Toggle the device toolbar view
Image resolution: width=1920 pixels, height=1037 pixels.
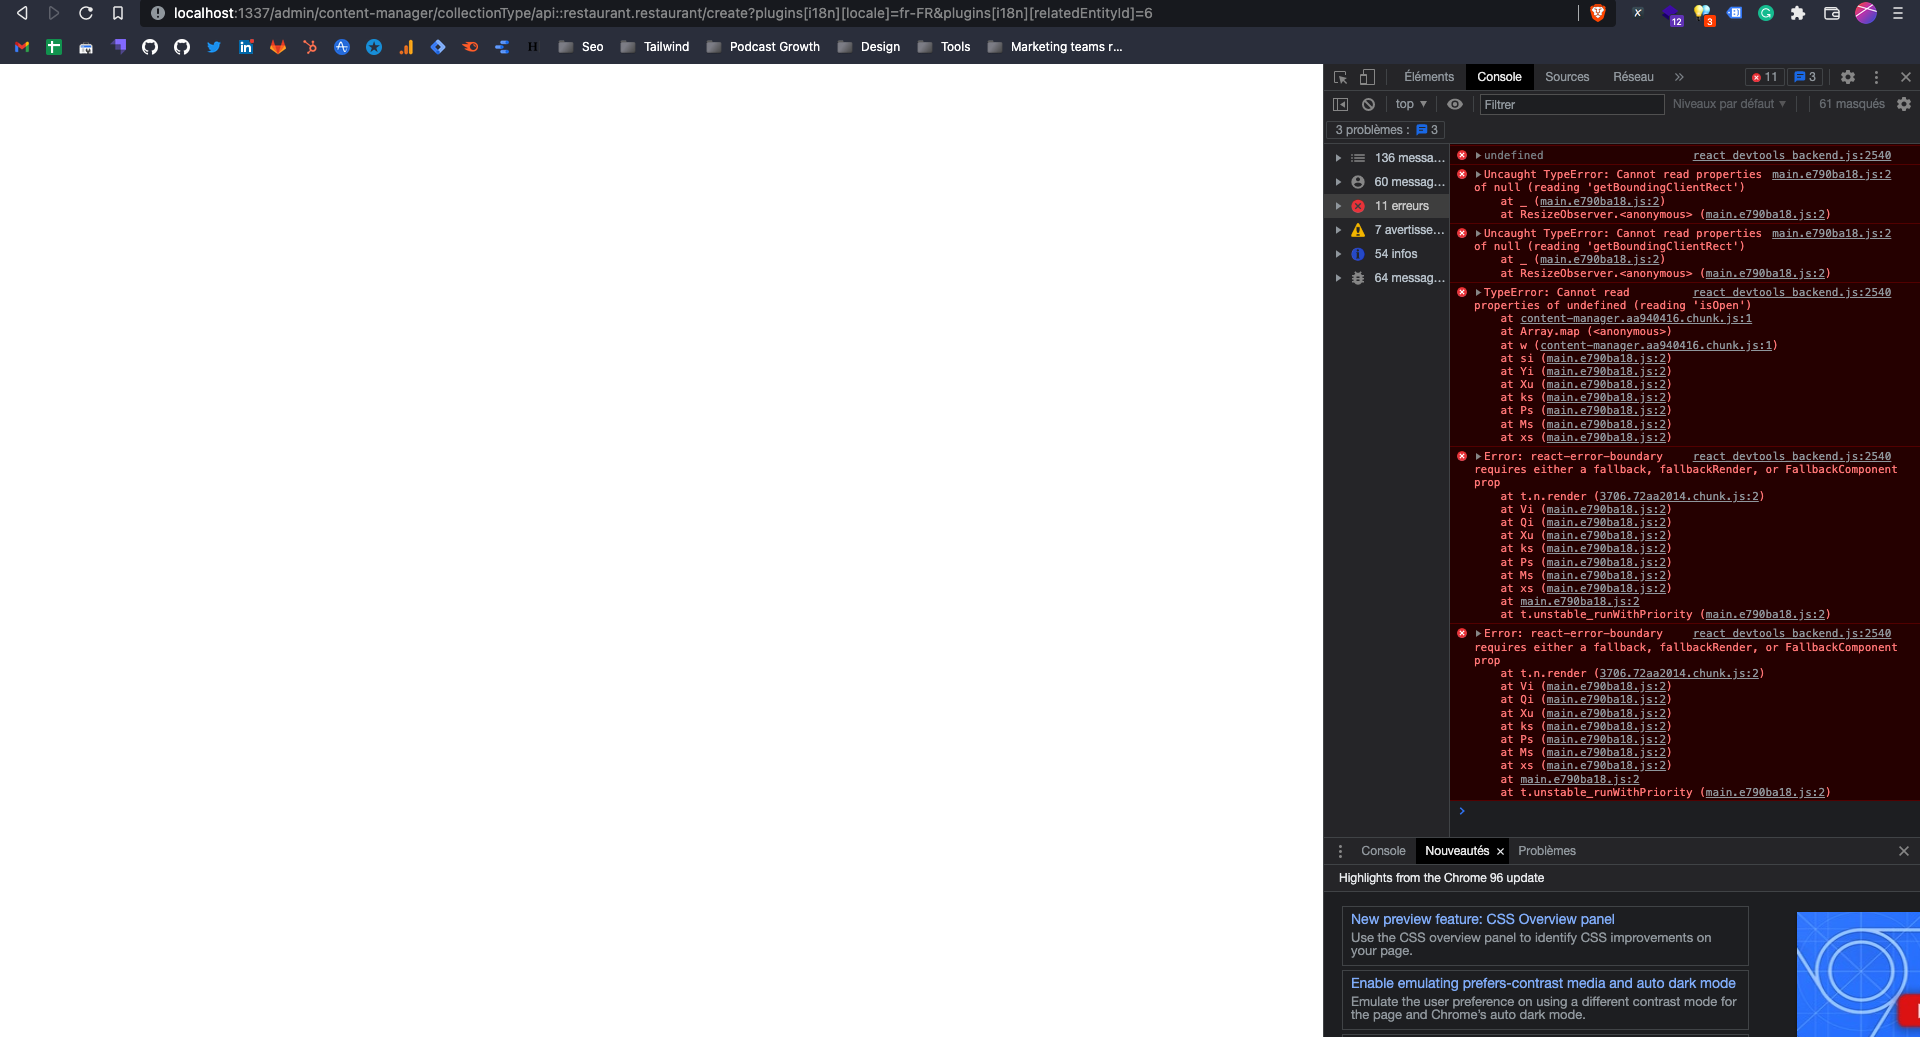click(x=1367, y=77)
